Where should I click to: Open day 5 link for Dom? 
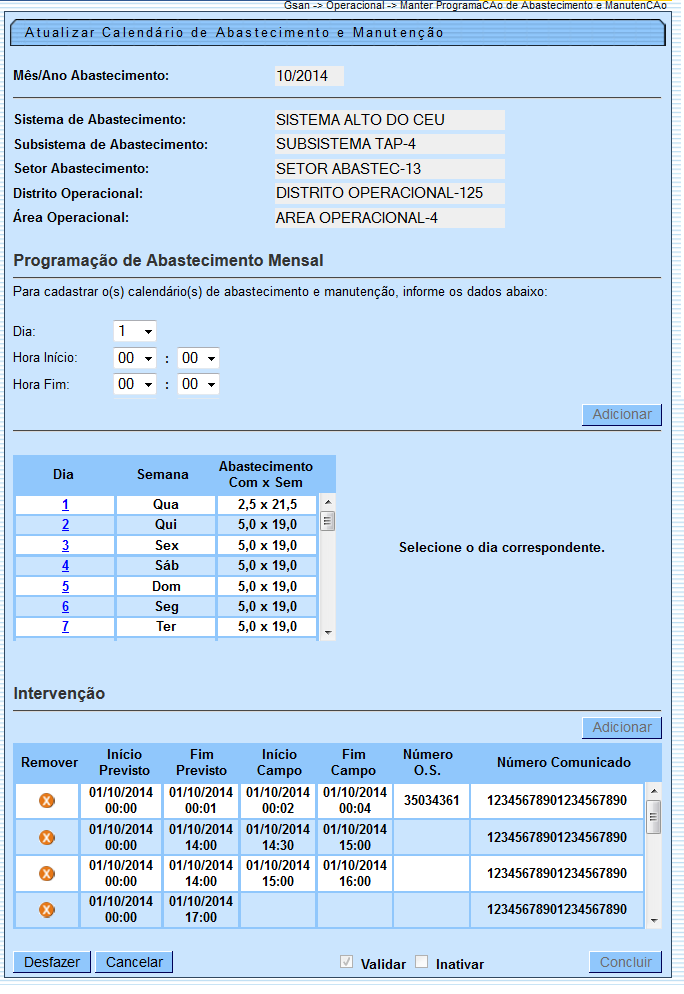click(x=65, y=587)
